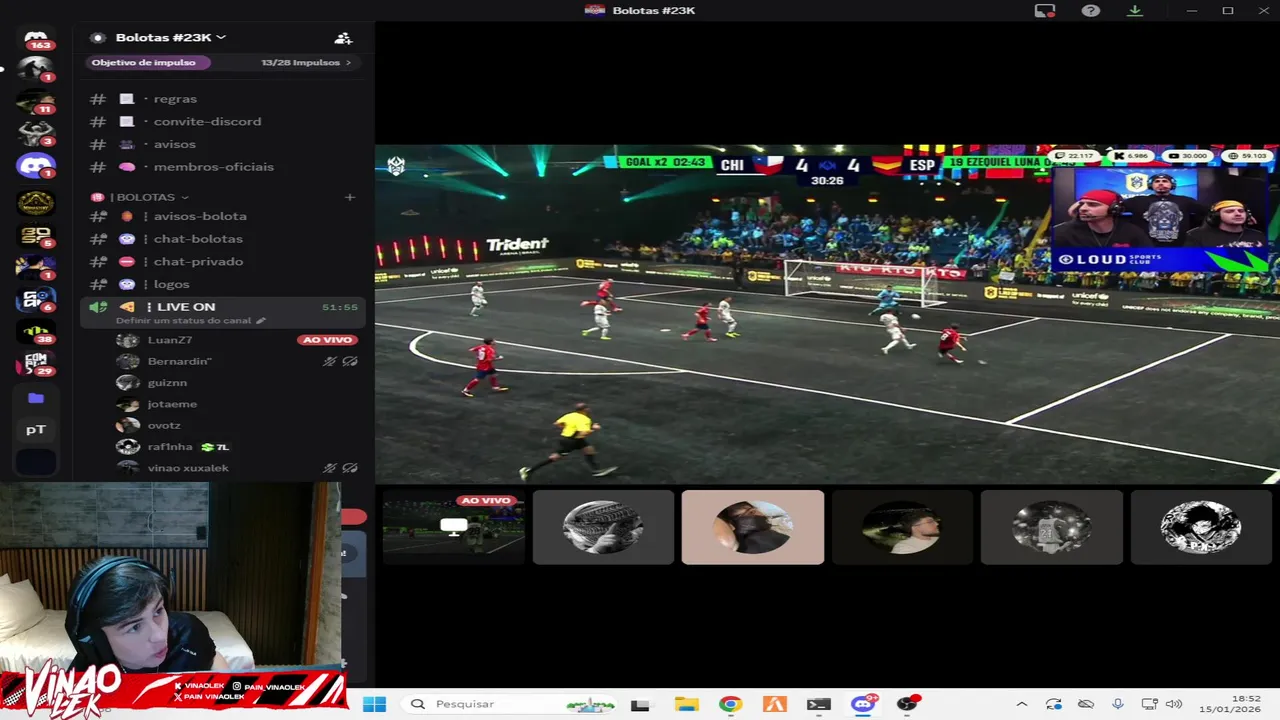The image size is (1280, 720).
Task: Show hidden icons in the system tray
Action: click(1021, 704)
